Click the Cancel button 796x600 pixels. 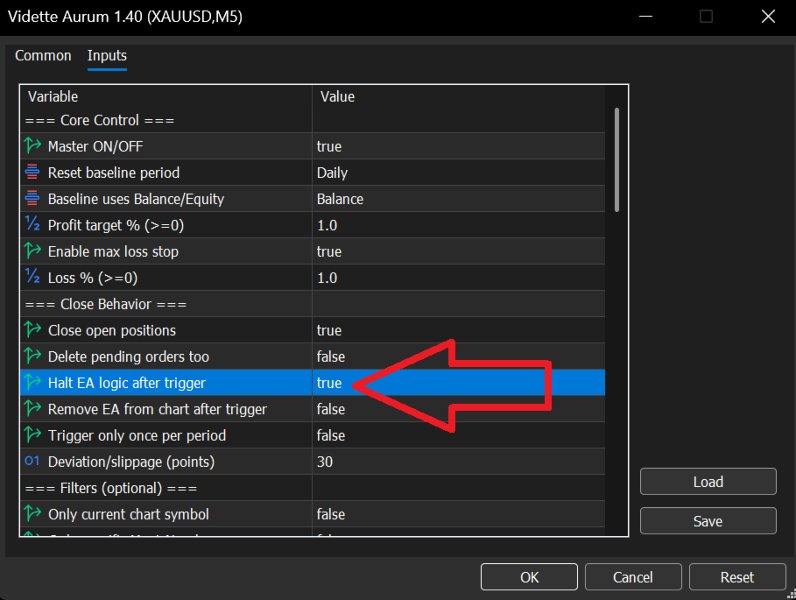pyautogui.click(x=633, y=577)
